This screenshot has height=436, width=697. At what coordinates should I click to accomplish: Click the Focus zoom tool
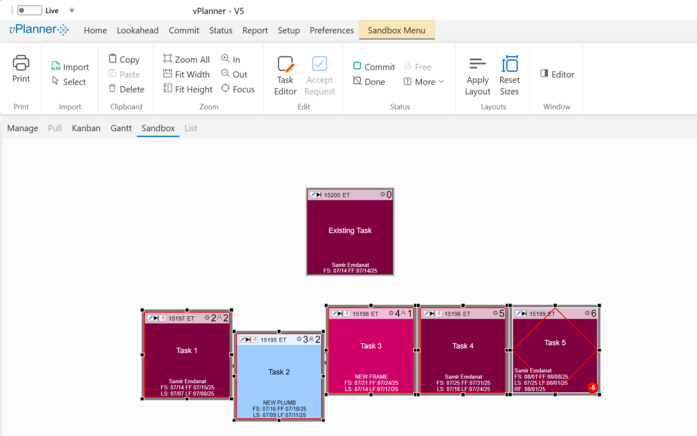(238, 89)
